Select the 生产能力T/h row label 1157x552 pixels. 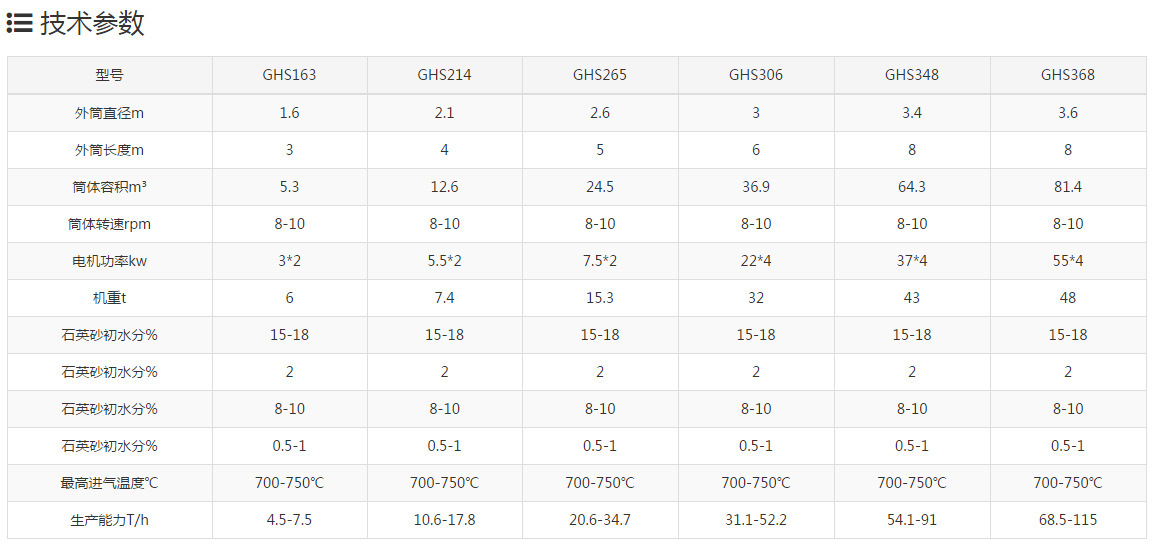(x=109, y=520)
